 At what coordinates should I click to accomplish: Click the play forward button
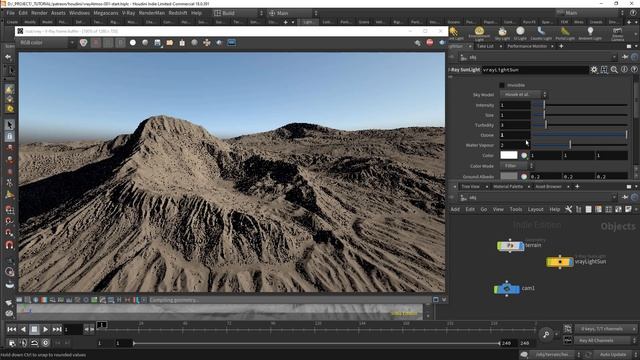pos(45,329)
